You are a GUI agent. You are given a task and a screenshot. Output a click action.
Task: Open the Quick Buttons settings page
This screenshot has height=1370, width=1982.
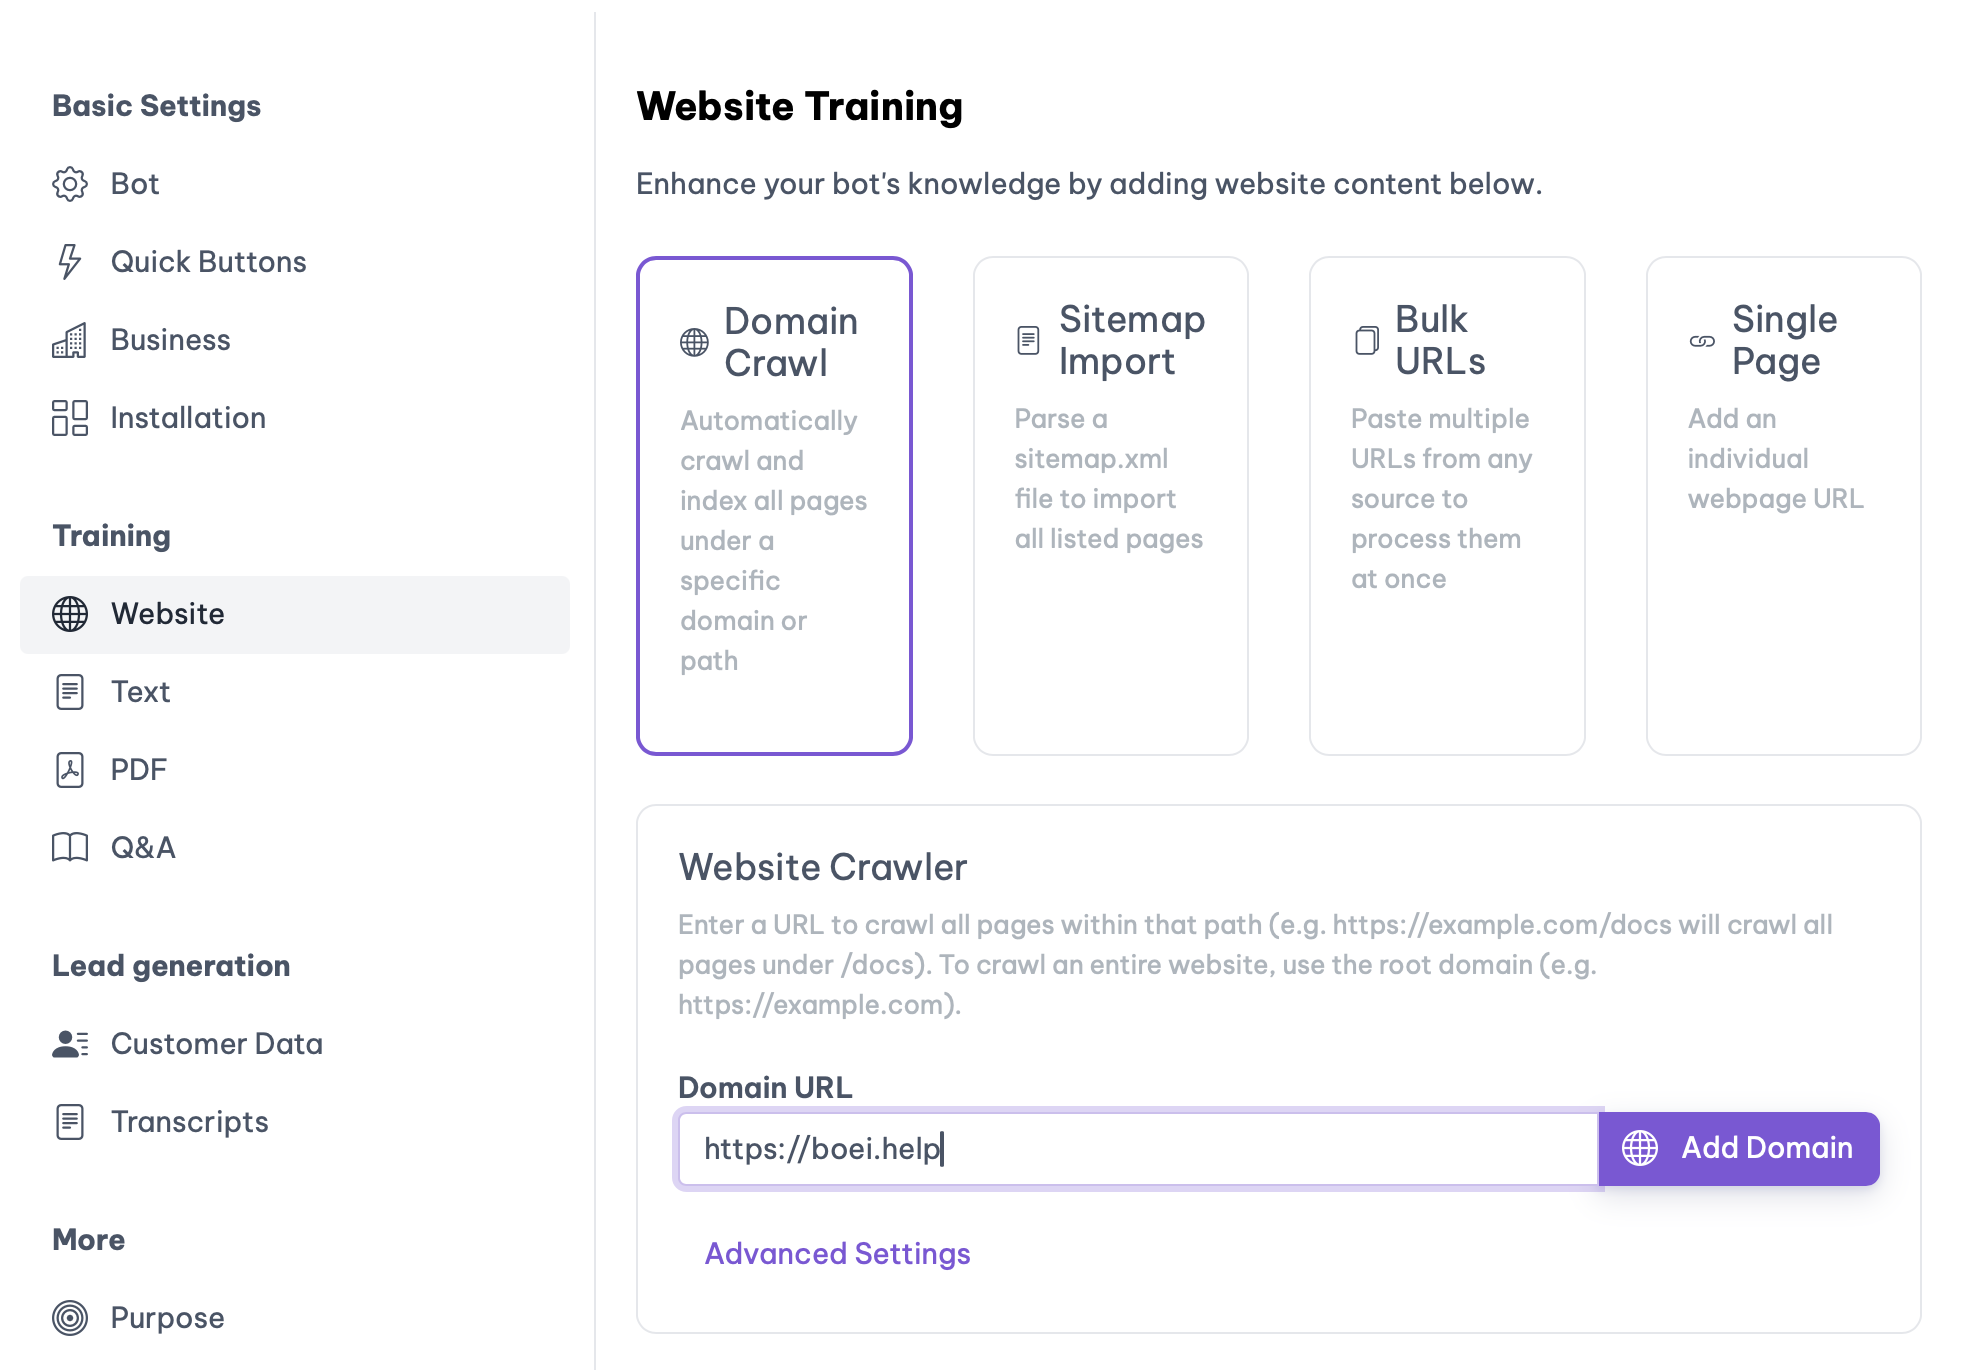point(208,262)
